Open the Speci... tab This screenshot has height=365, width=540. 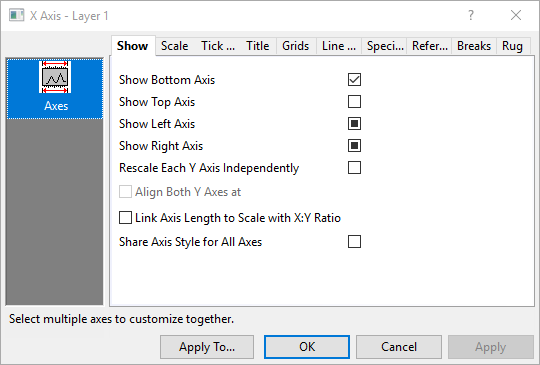pyautogui.click(x=384, y=46)
